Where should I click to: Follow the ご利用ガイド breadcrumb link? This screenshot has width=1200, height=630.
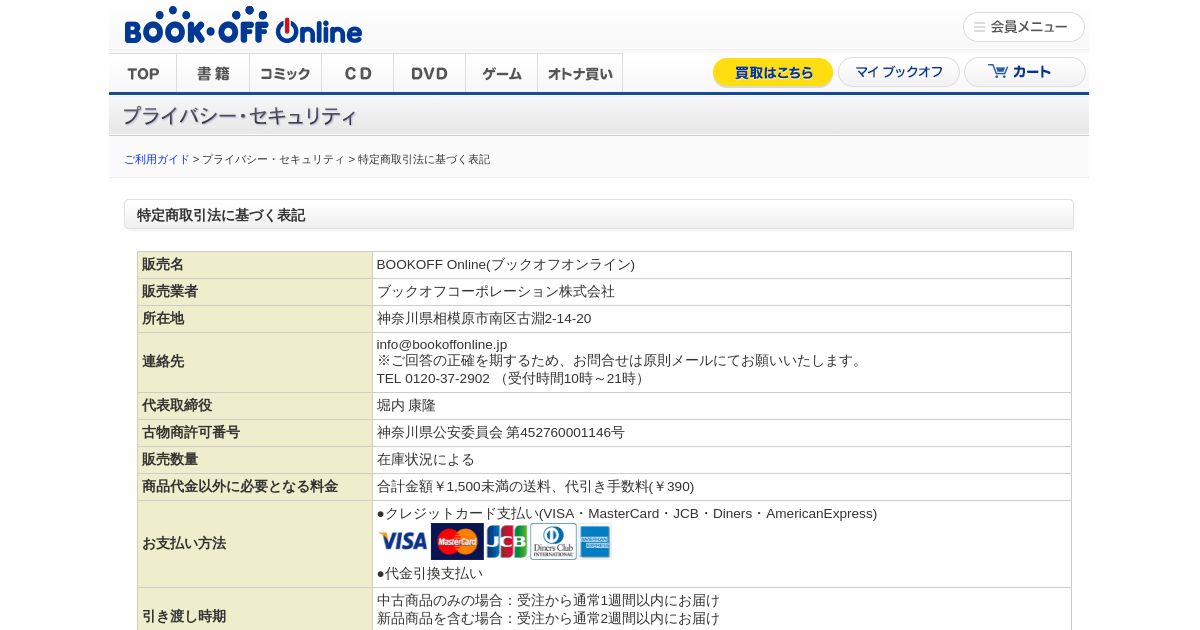157,160
